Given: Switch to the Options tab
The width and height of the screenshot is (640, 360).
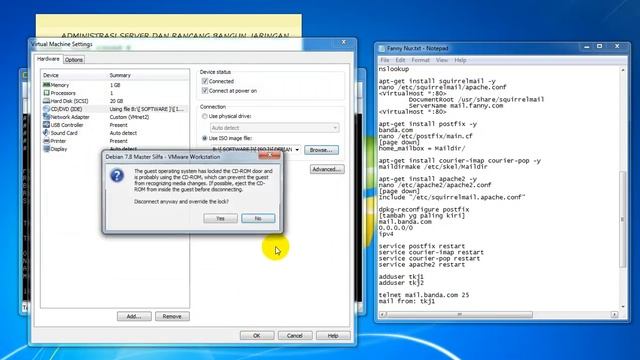Looking at the screenshot, I should [74, 60].
